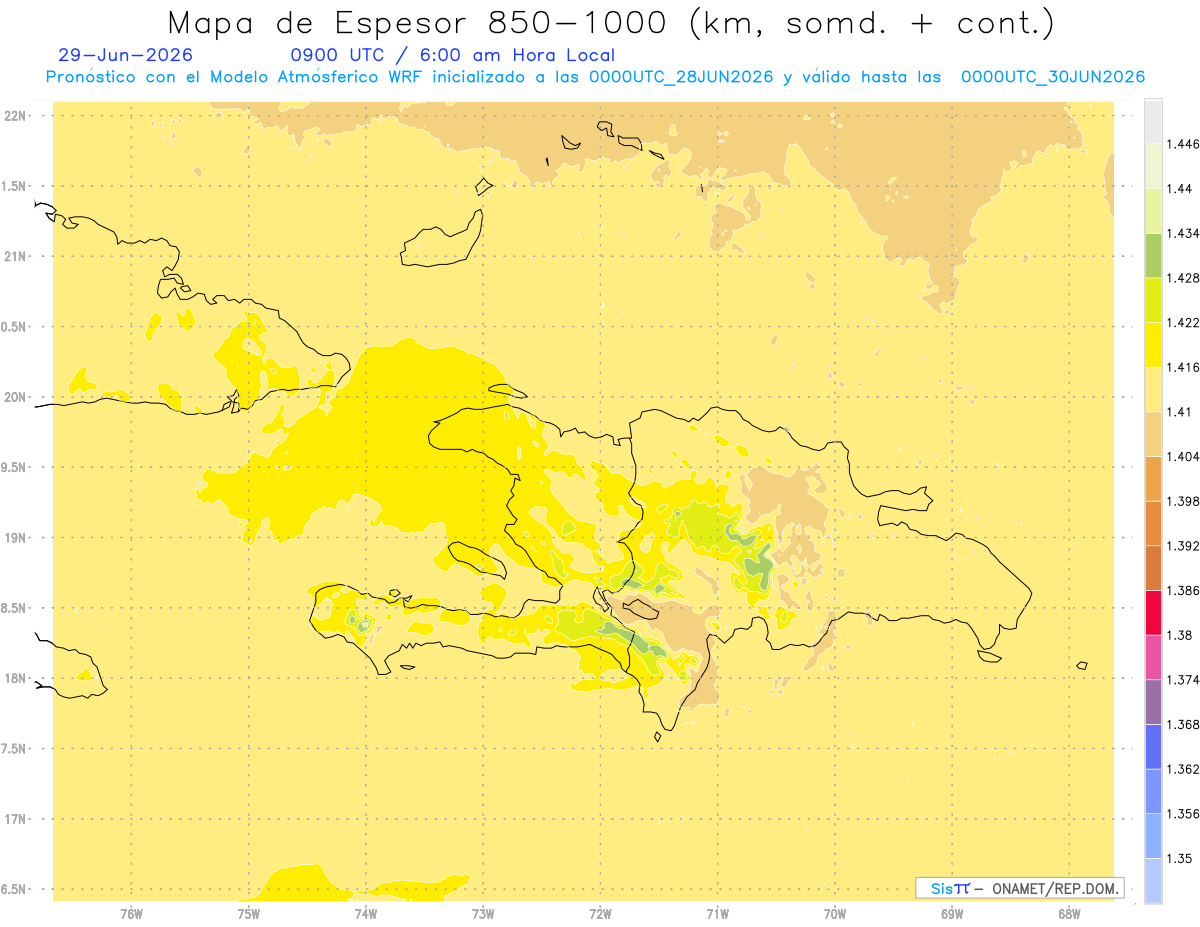
Task: Click the "21N" latitude label
Action: click(16, 256)
